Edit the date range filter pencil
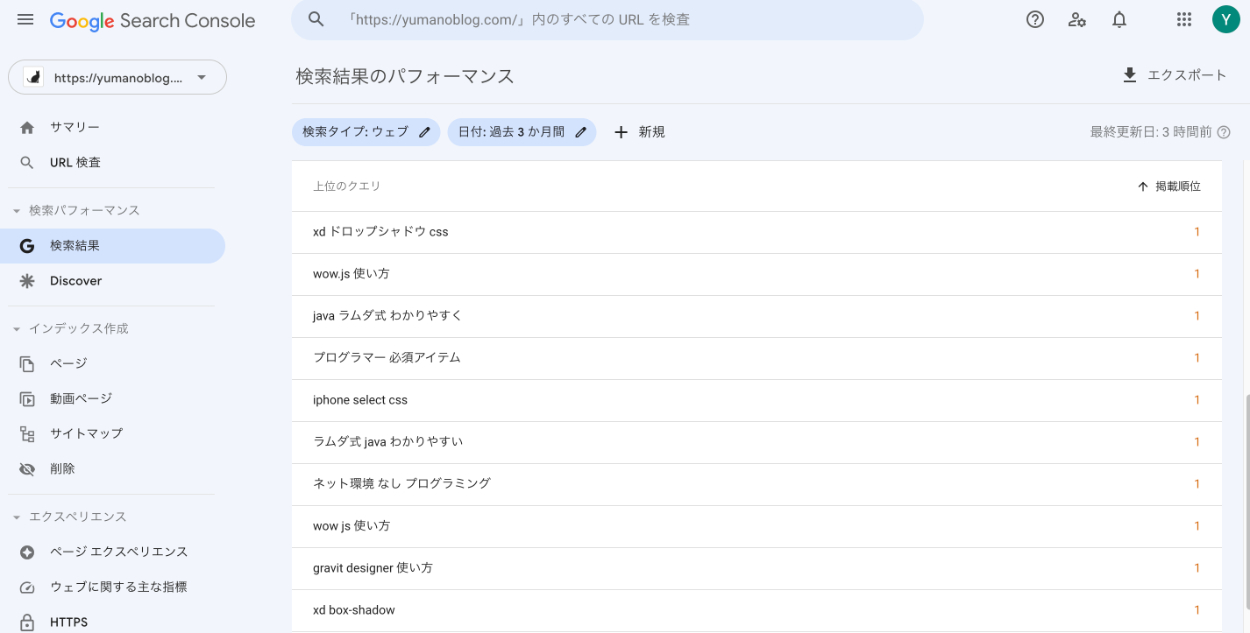This screenshot has height=633, width=1250. point(581,132)
